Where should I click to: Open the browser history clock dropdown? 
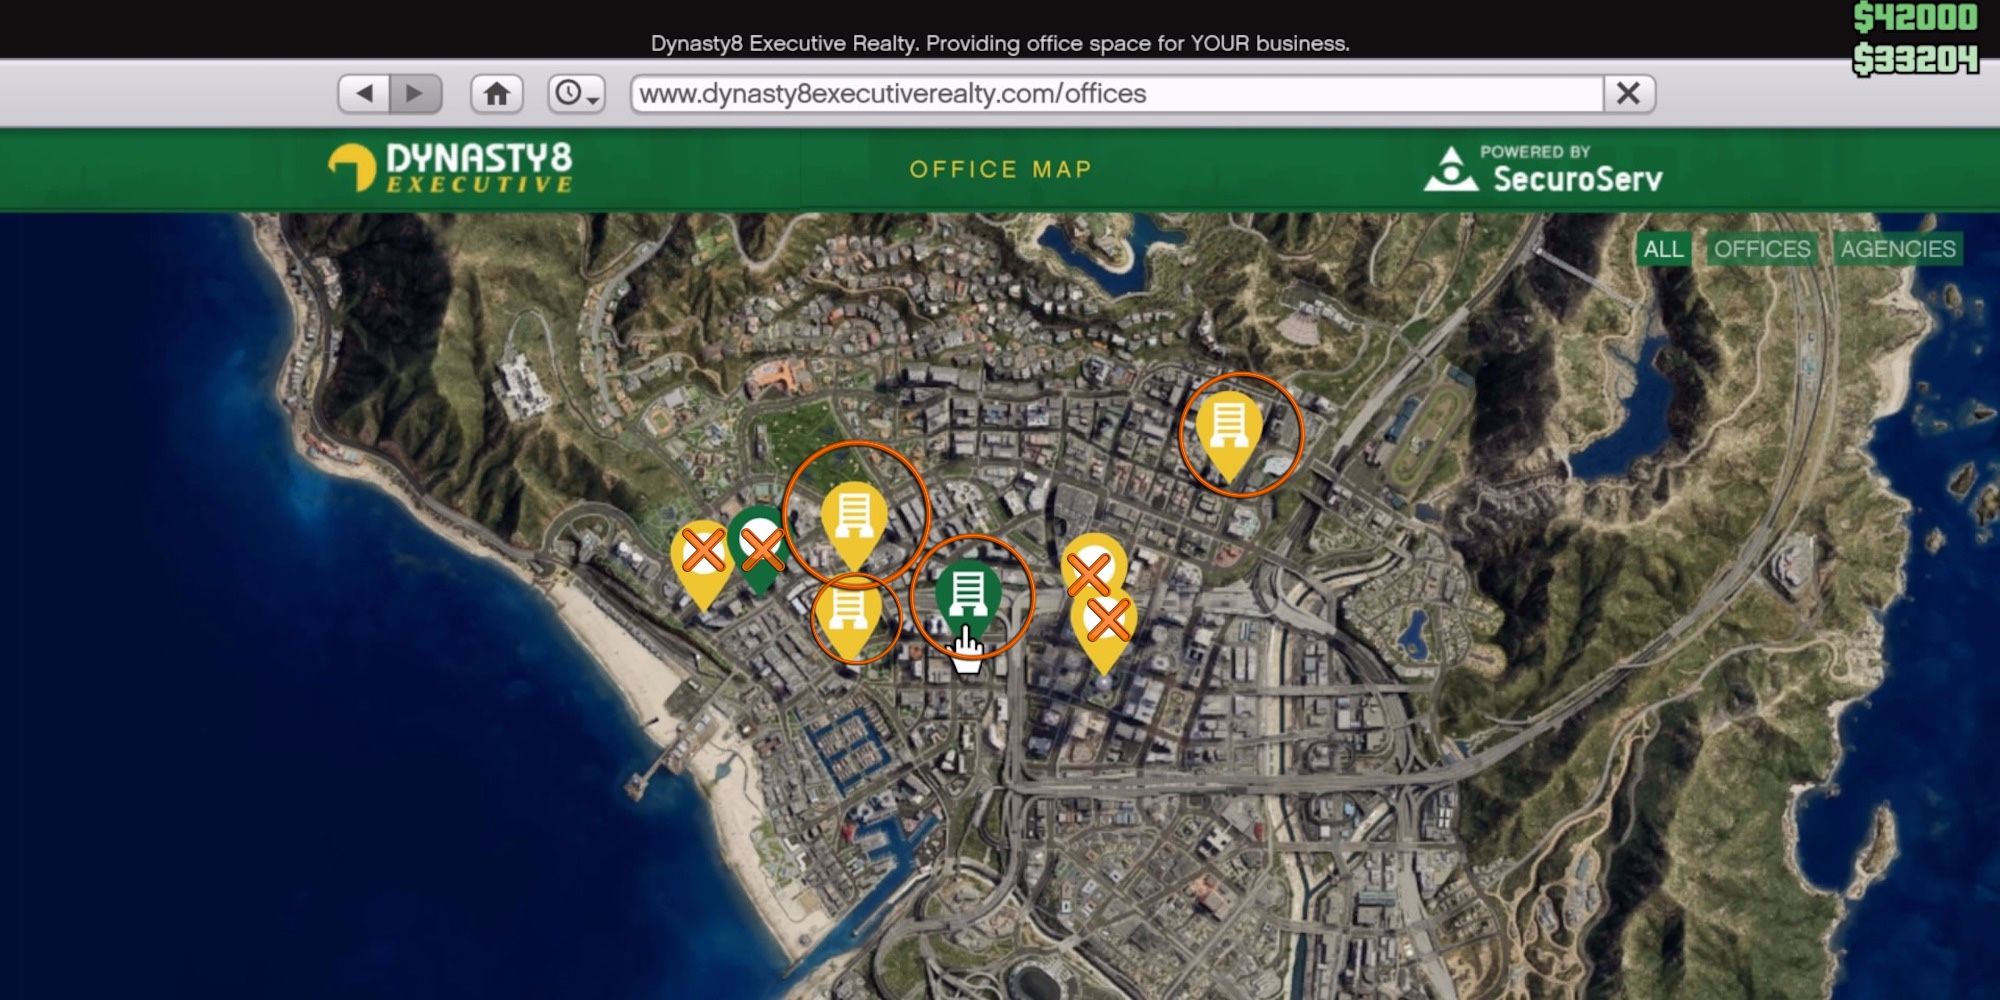click(x=576, y=94)
